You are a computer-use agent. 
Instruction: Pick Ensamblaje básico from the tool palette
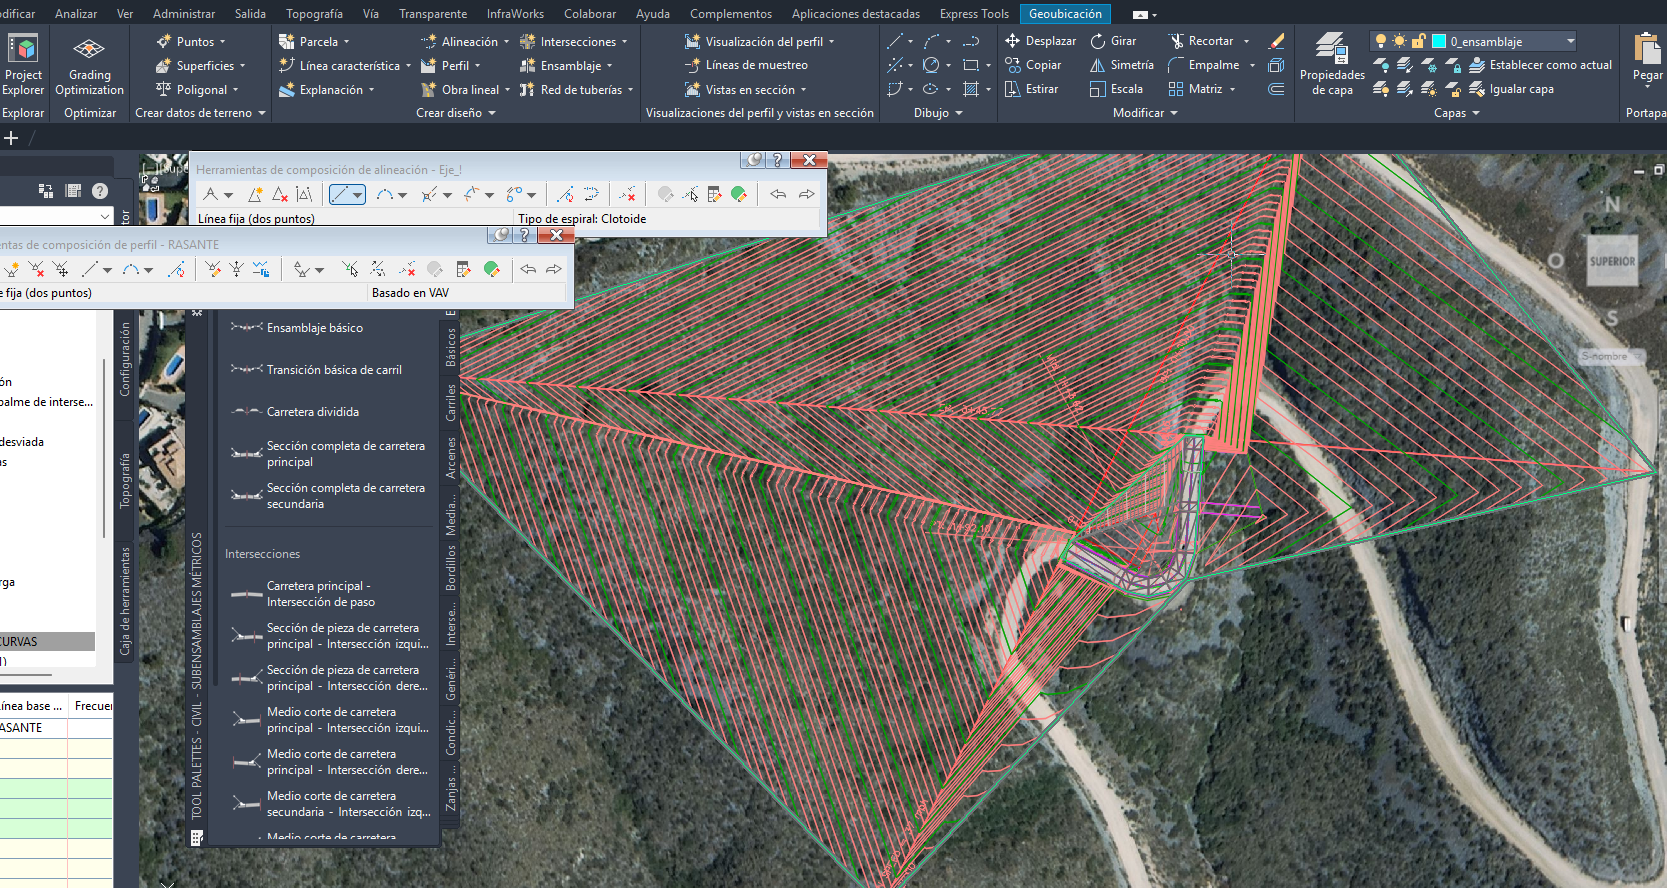coord(314,328)
